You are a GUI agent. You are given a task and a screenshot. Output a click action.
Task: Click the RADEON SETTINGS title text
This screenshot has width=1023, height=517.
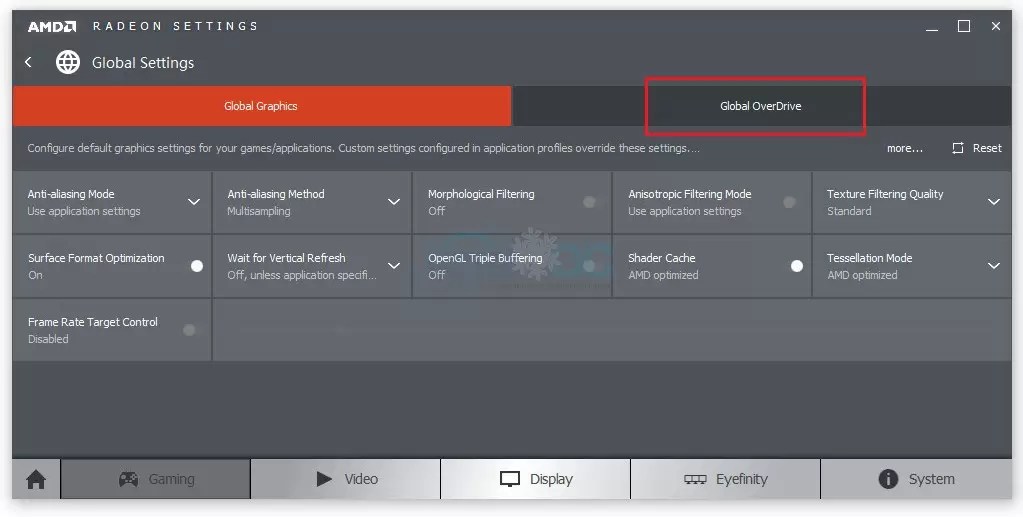[x=176, y=26]
